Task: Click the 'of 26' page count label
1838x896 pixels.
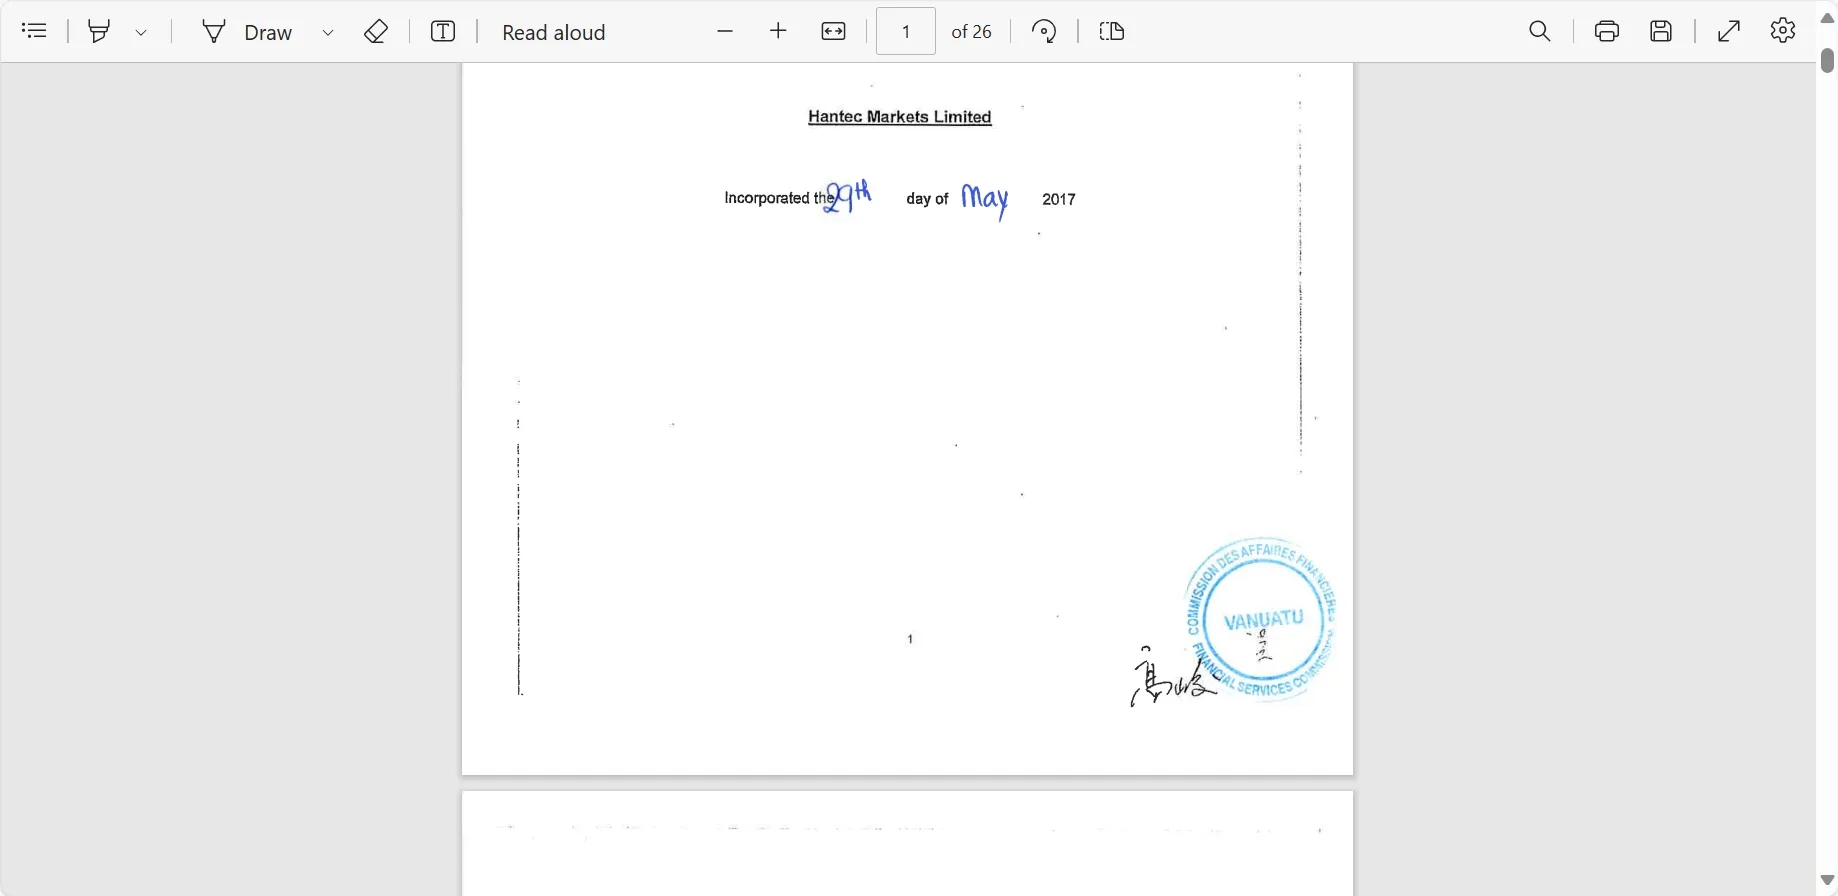Action: click(971, 32)
